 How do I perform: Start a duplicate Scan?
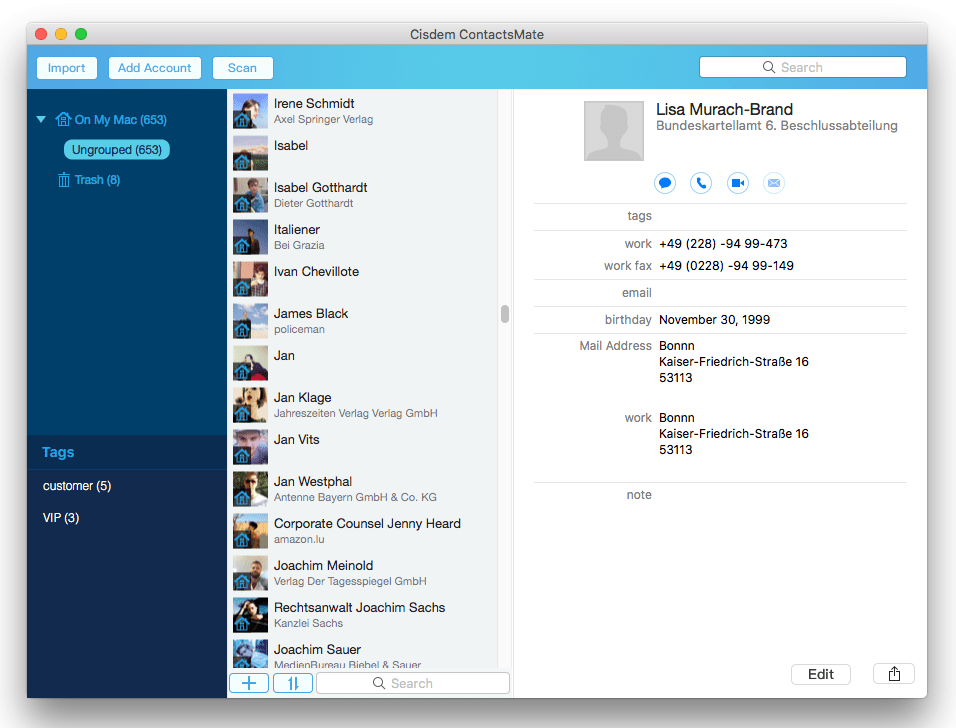[x=242, y=67]
